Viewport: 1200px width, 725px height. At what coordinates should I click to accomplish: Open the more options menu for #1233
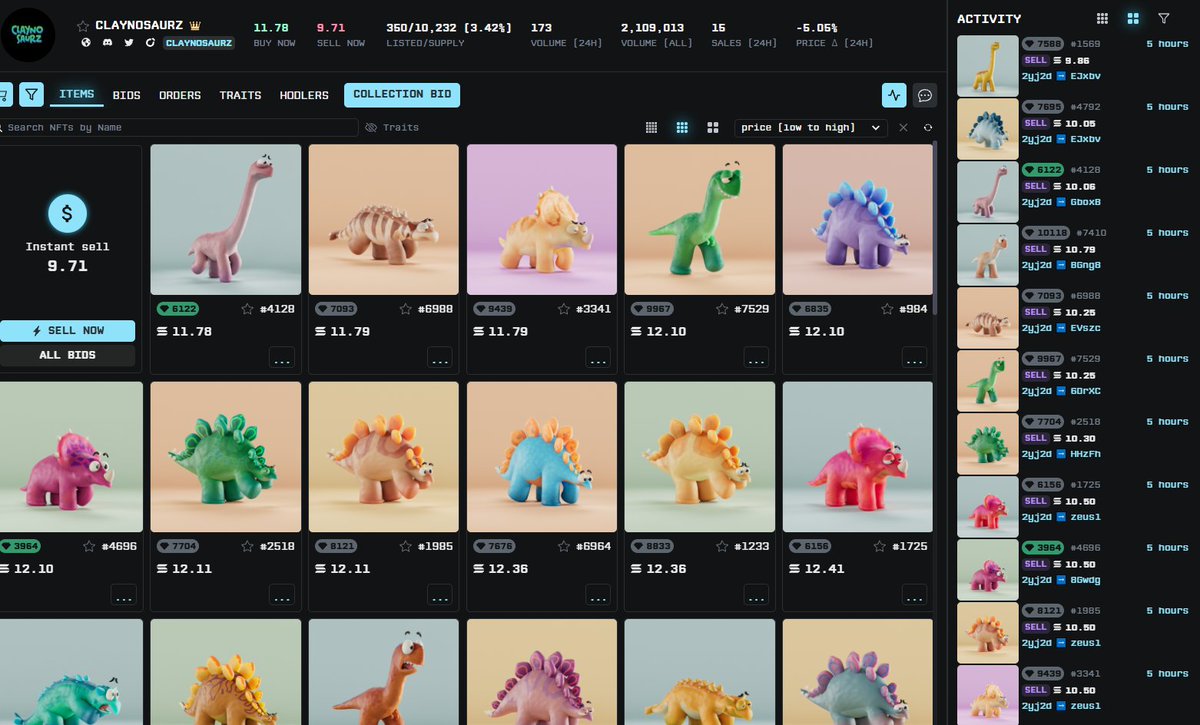(x=756, y=595)
